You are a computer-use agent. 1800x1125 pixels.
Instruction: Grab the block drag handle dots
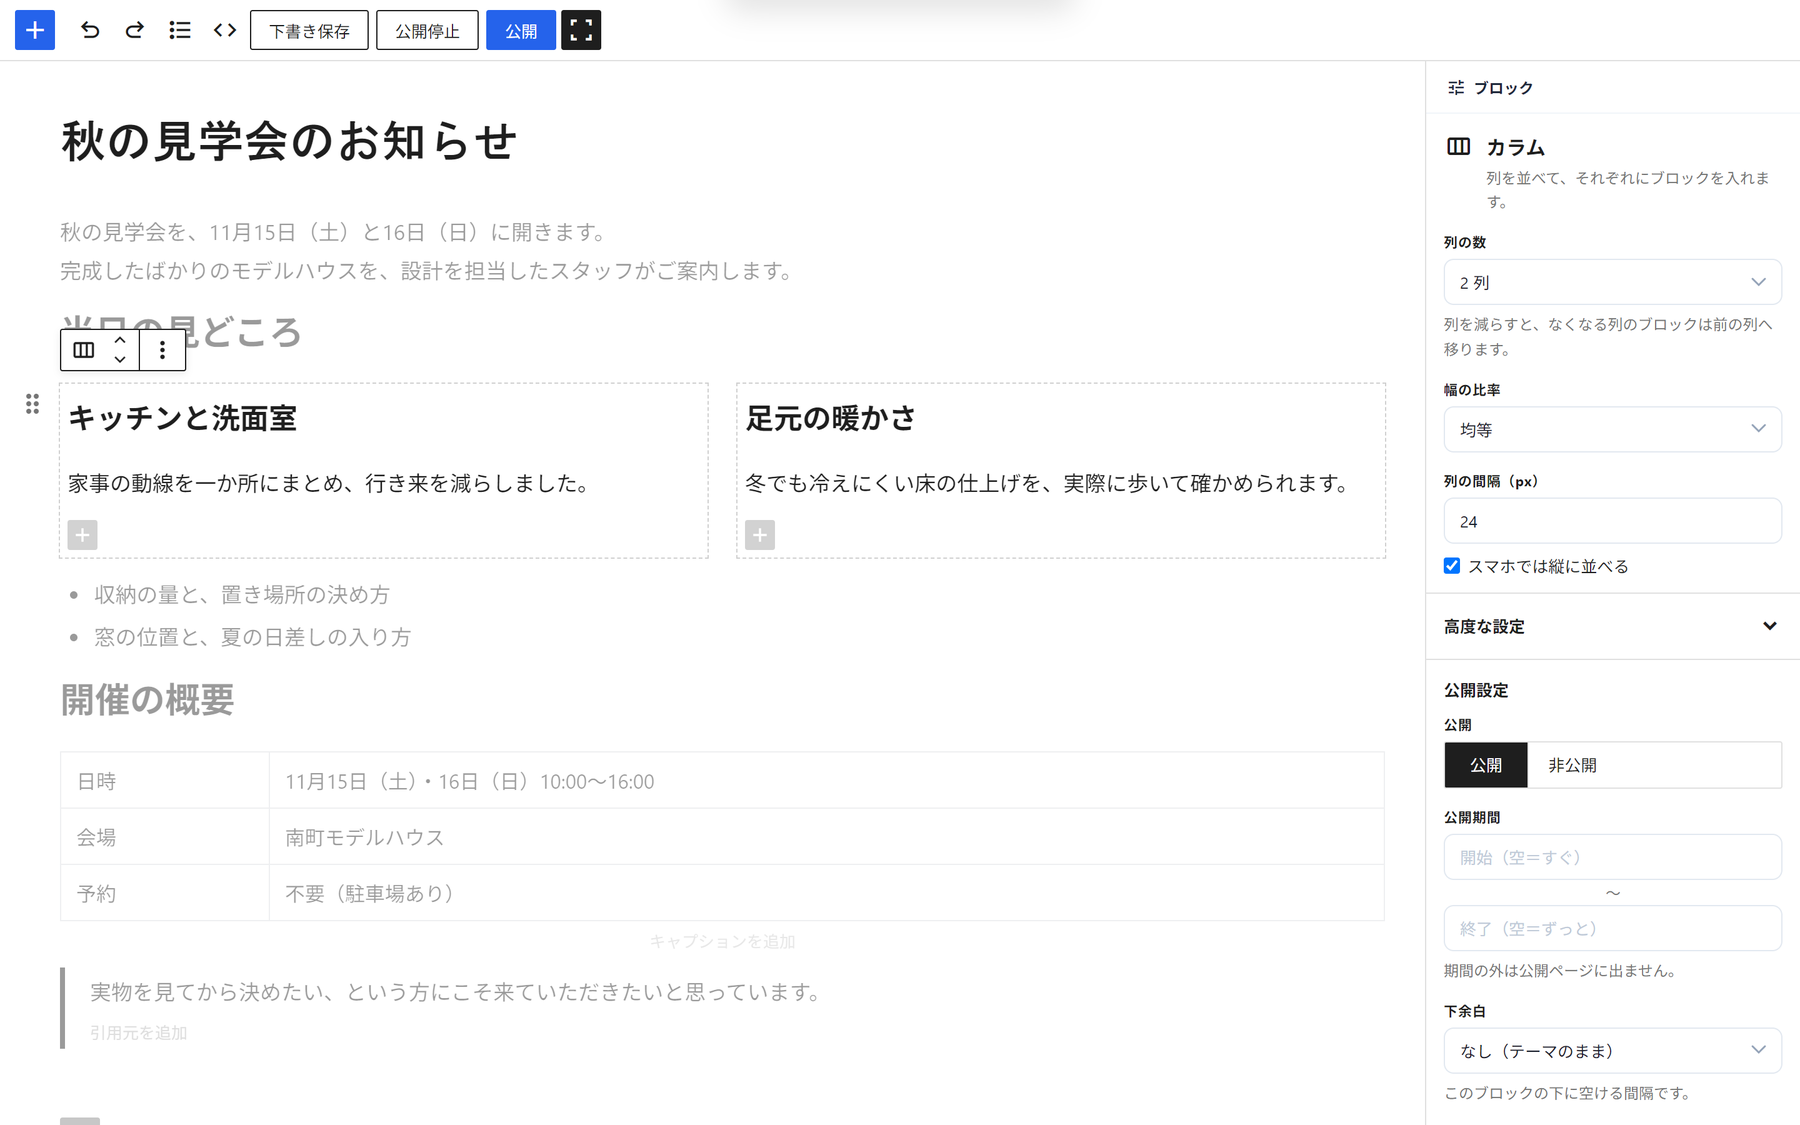pyautogui.click(x=33, y=404)
